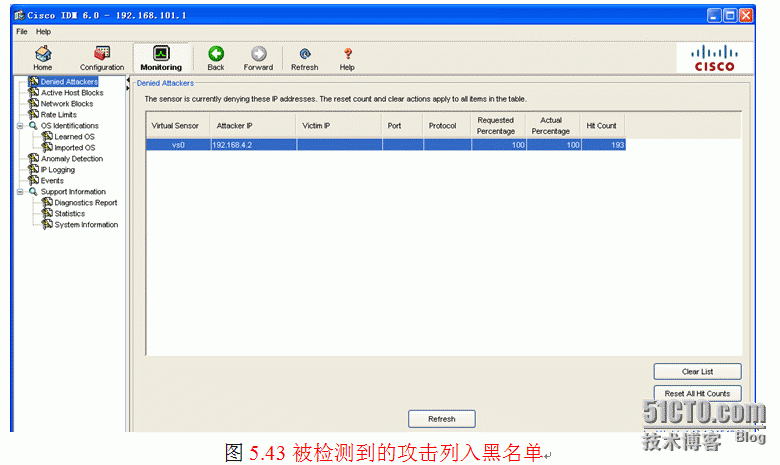Screen dimensions: 780x465
Task: Click the OS Identifications magnifier icon
Action: (x=33, y=125)
